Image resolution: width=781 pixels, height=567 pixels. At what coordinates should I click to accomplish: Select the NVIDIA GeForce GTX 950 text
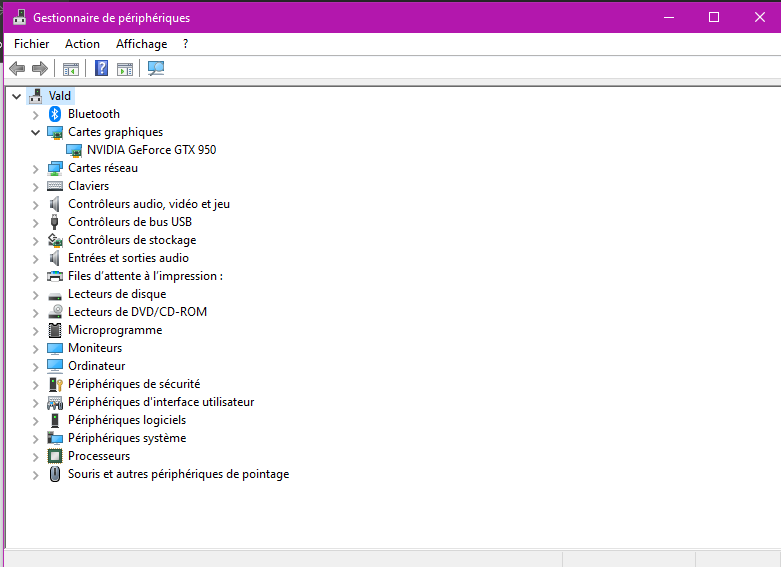coord(151,150)
